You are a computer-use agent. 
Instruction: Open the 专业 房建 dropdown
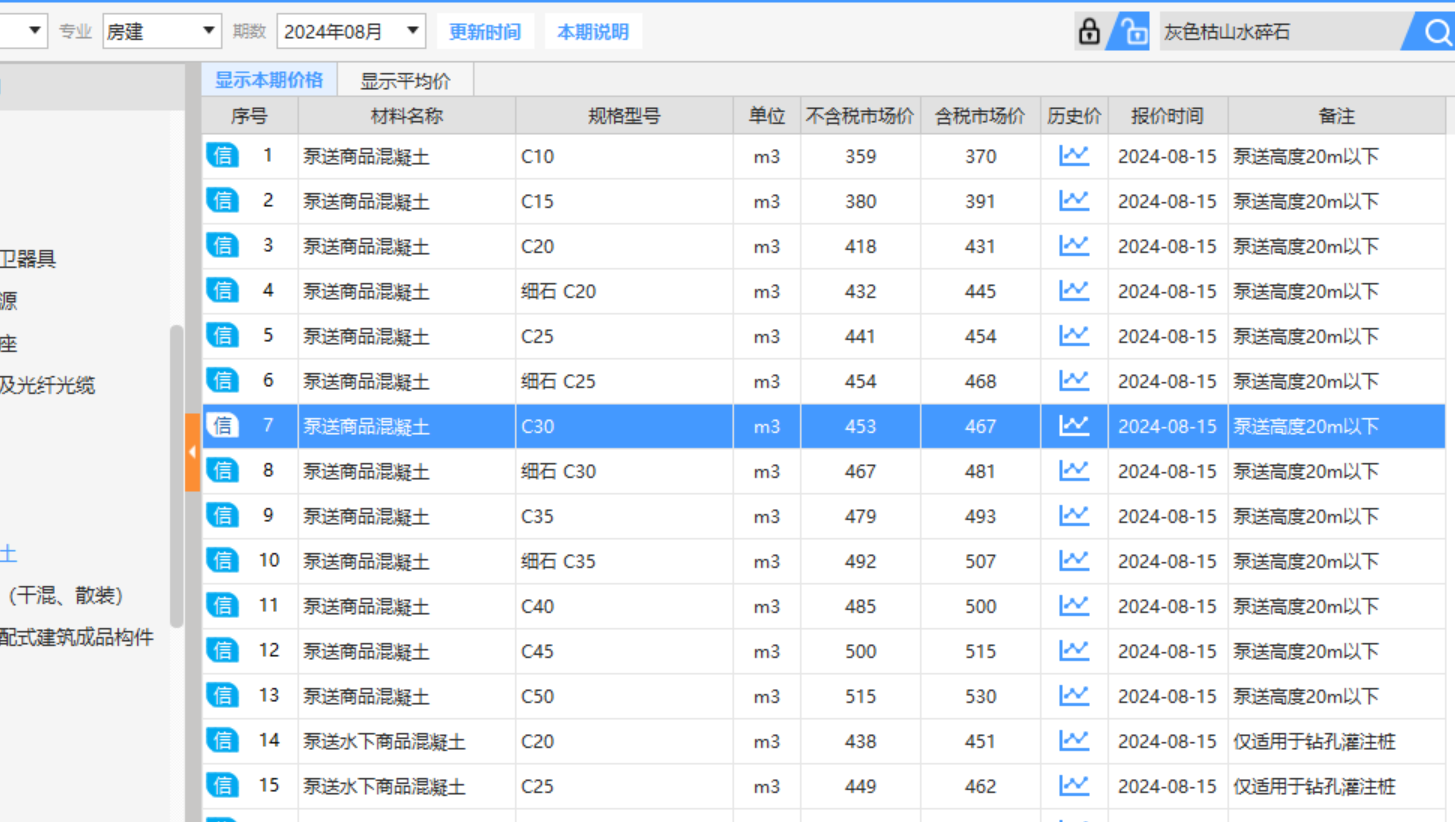[161, 31]
